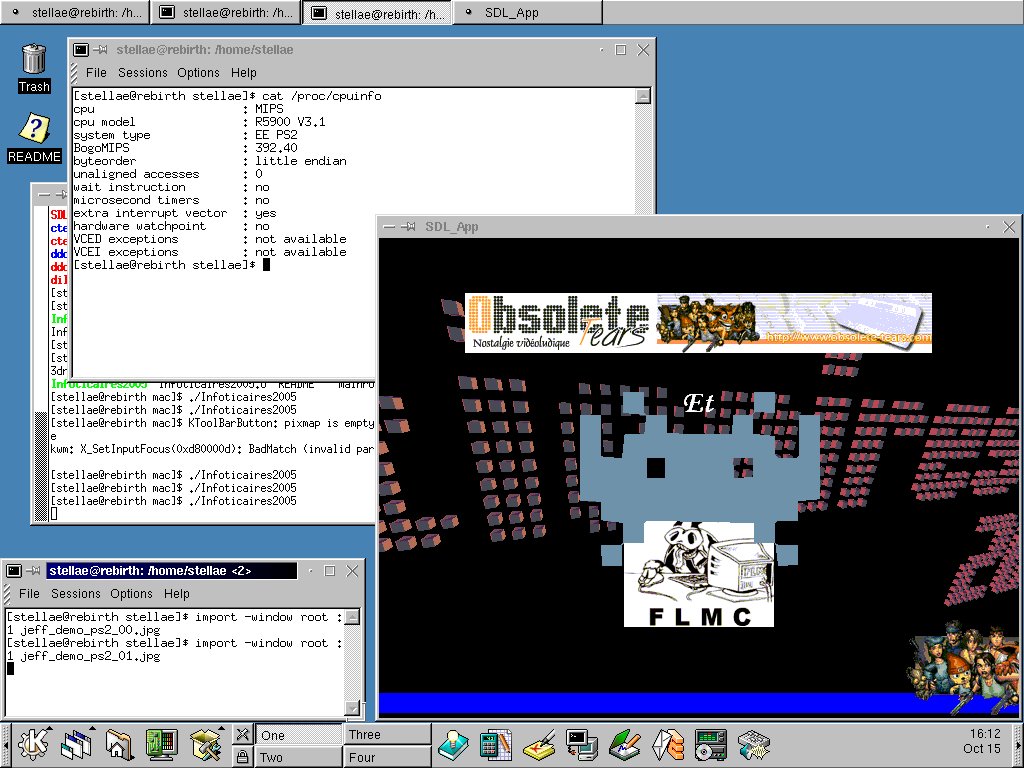1024x768 pixels.
Task: Switch to virtual desktop One
Action: [298, 735]
